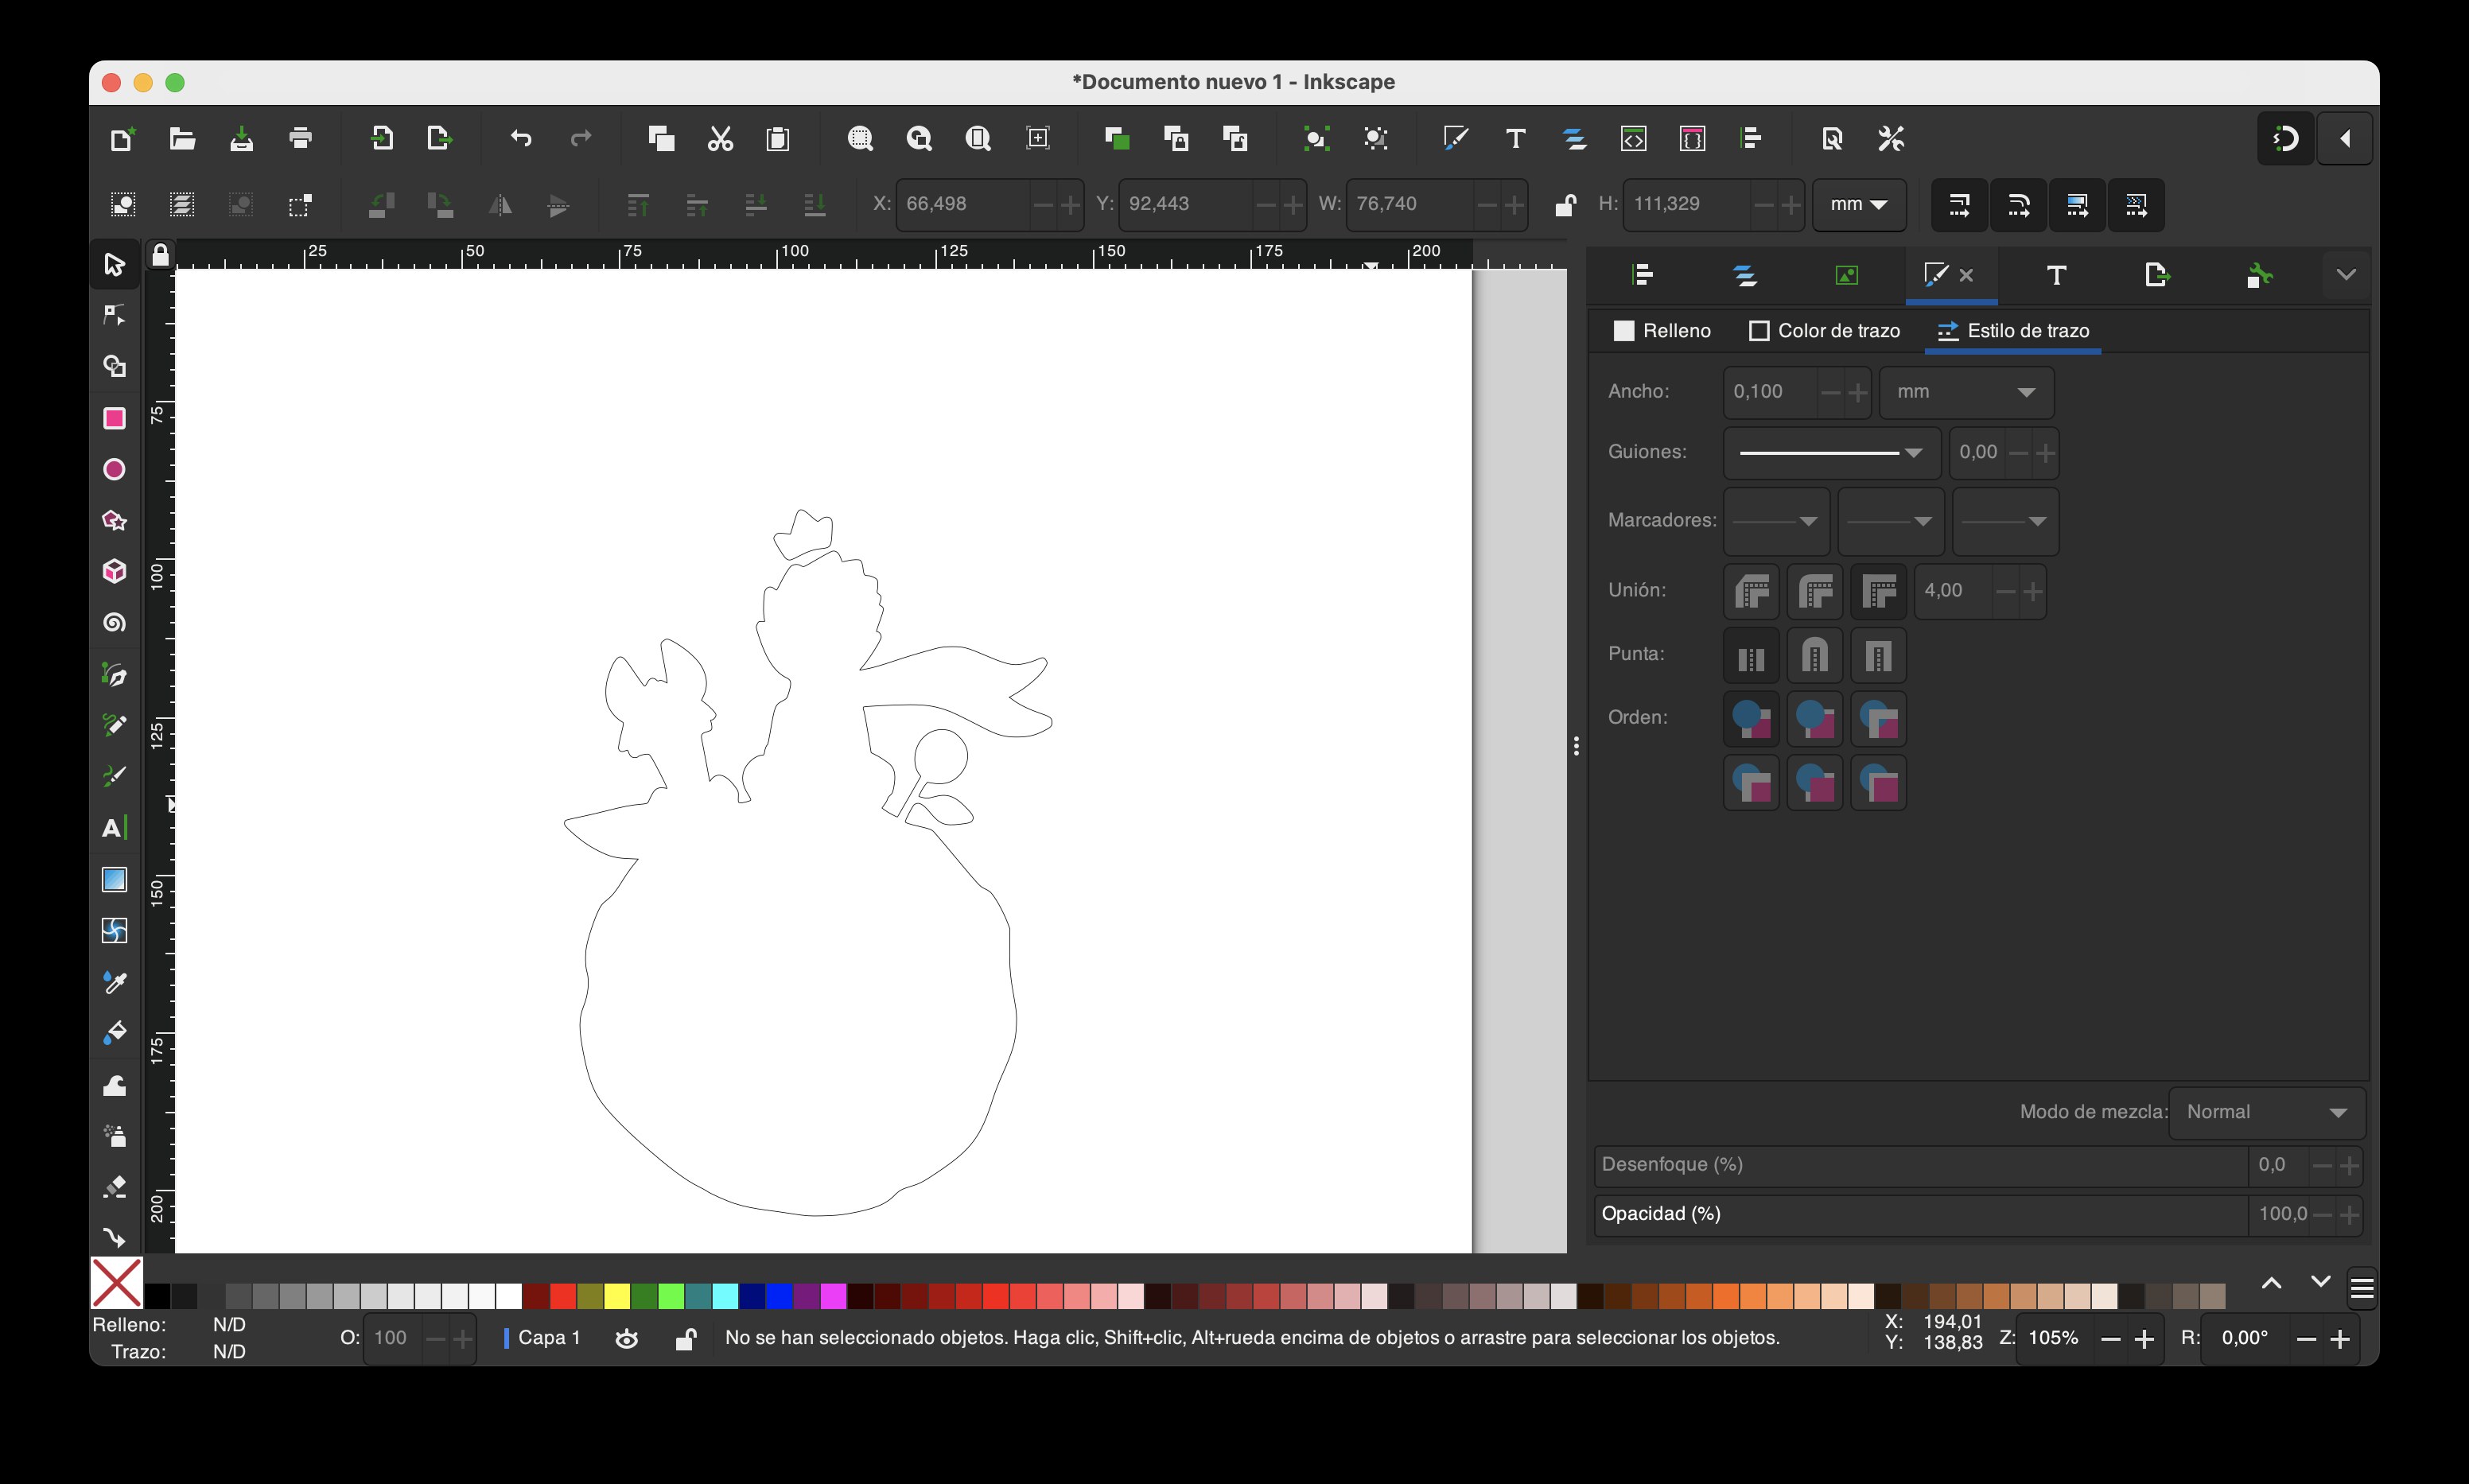Open the palette options menu button
Viewport: 2469px width, 1484px height.
point(2362,1289)
